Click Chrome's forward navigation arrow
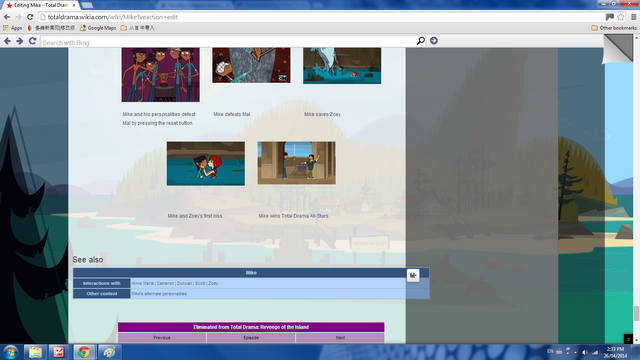This screenshot has width=640, height=360. (x=18, y=17)
